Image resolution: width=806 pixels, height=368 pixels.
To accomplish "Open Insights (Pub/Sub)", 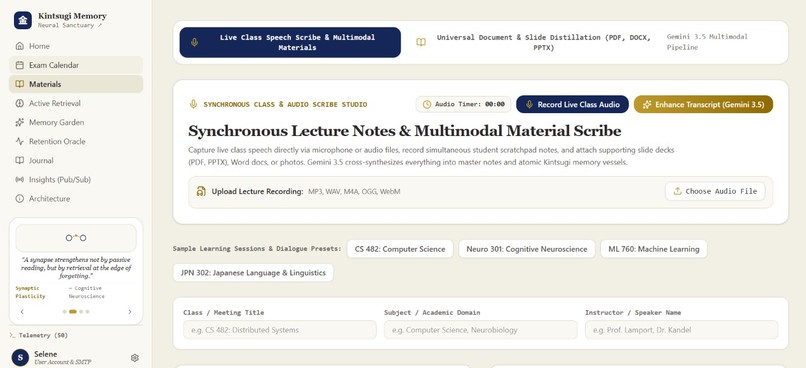I will pos(76,179).
